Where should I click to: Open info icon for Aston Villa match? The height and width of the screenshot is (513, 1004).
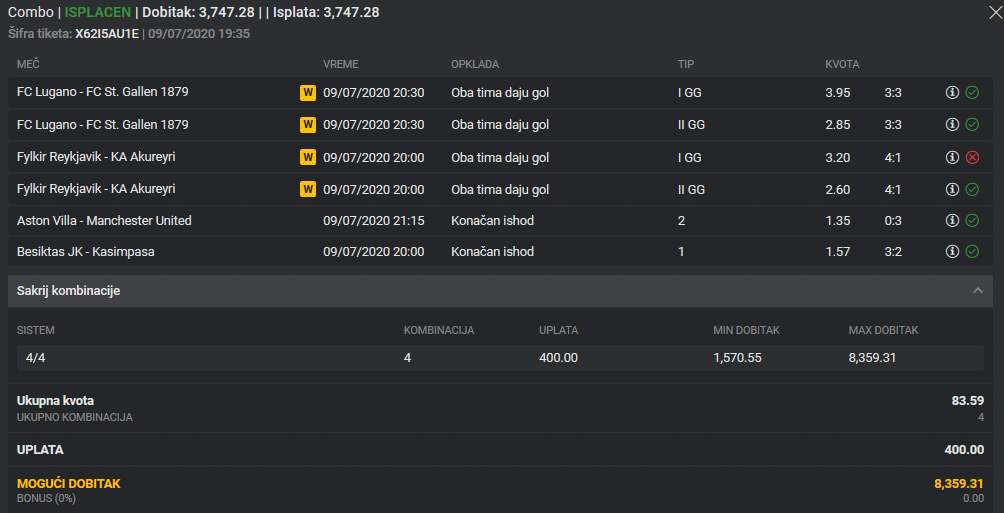952,220
